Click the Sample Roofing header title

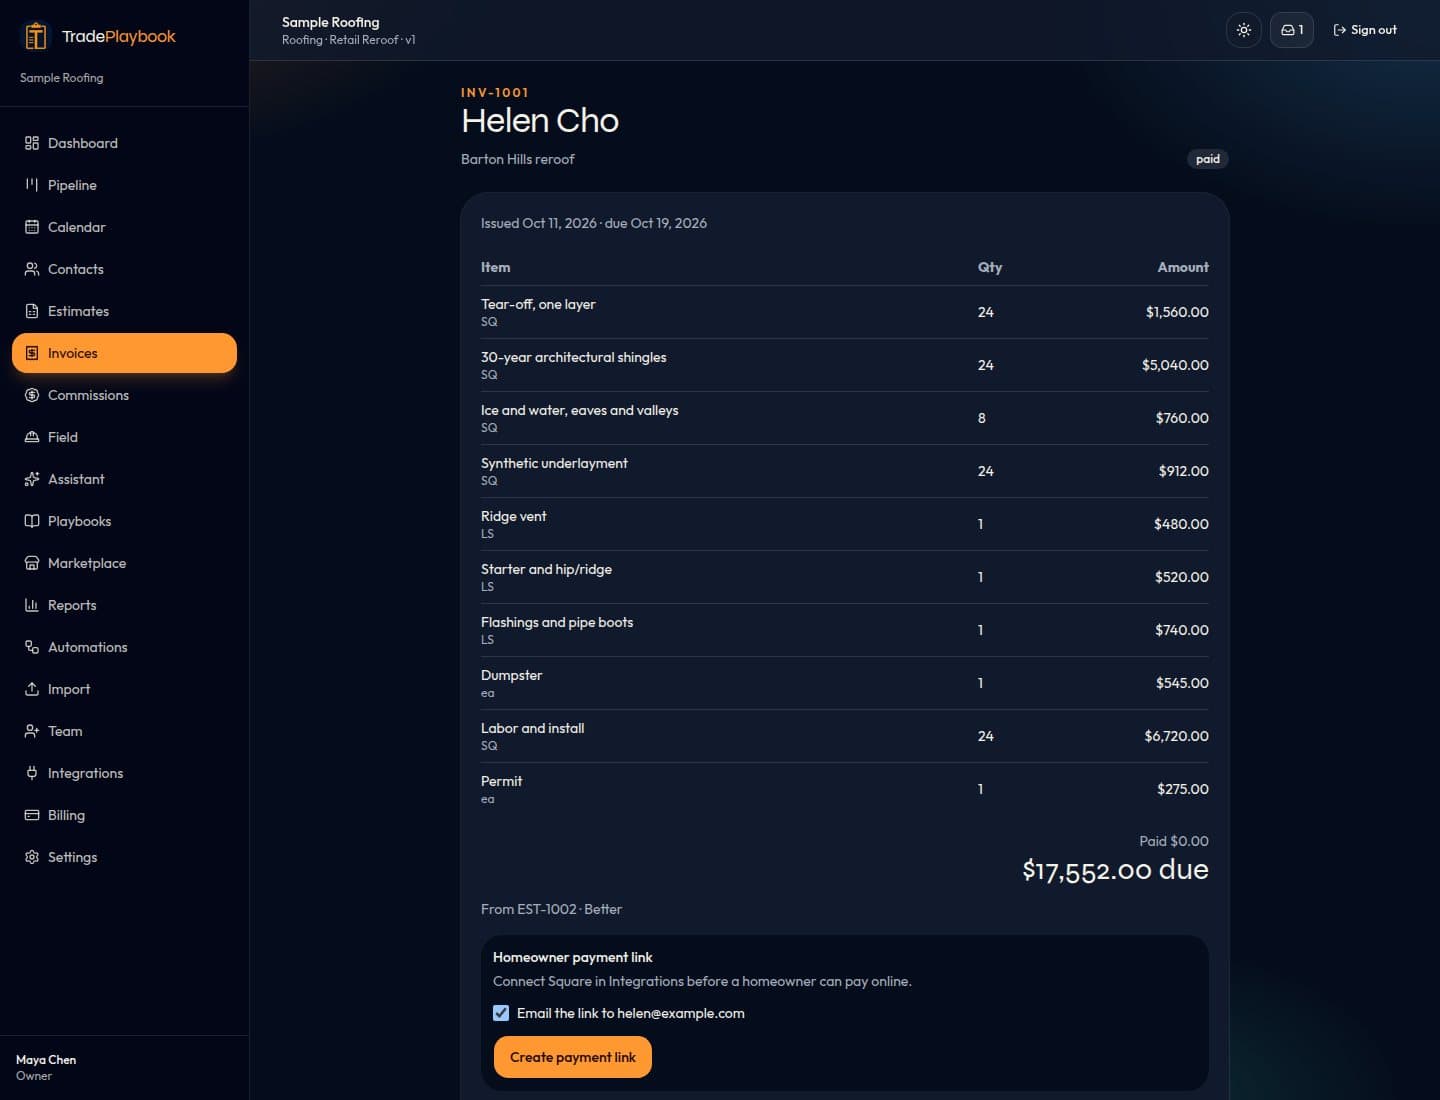330,22
